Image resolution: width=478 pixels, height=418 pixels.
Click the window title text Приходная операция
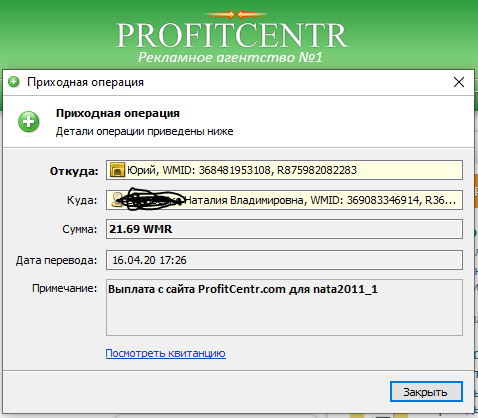pos(85,82)
